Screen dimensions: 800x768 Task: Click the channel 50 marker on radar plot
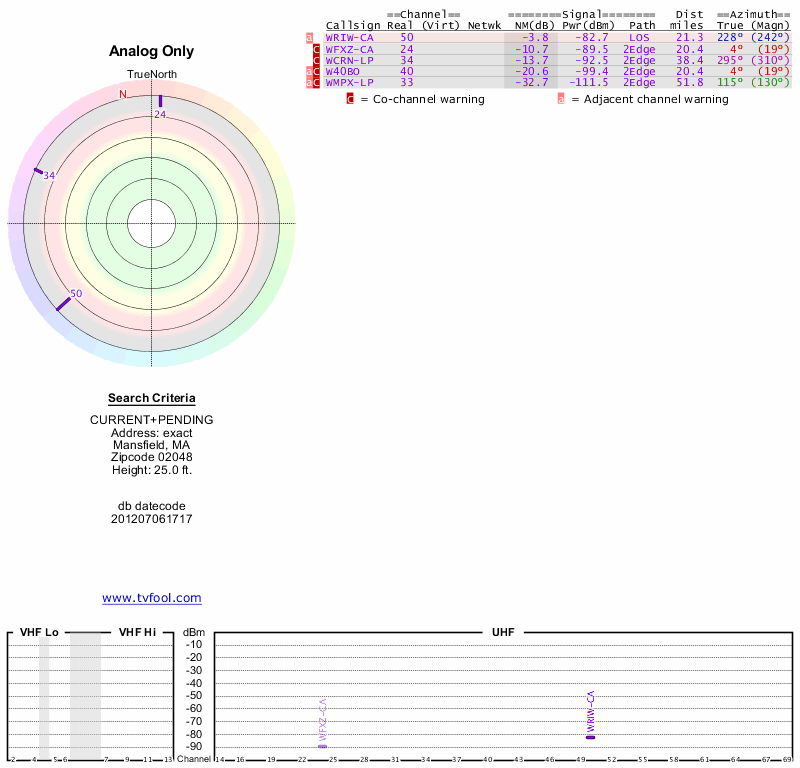pyautogui.click(x=63, y=302)
